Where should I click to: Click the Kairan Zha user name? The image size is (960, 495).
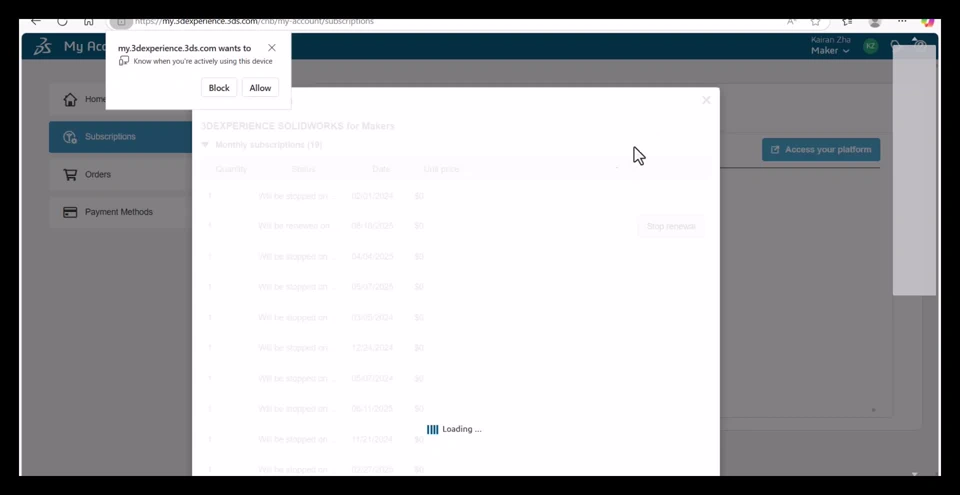[x=830, y=40]
